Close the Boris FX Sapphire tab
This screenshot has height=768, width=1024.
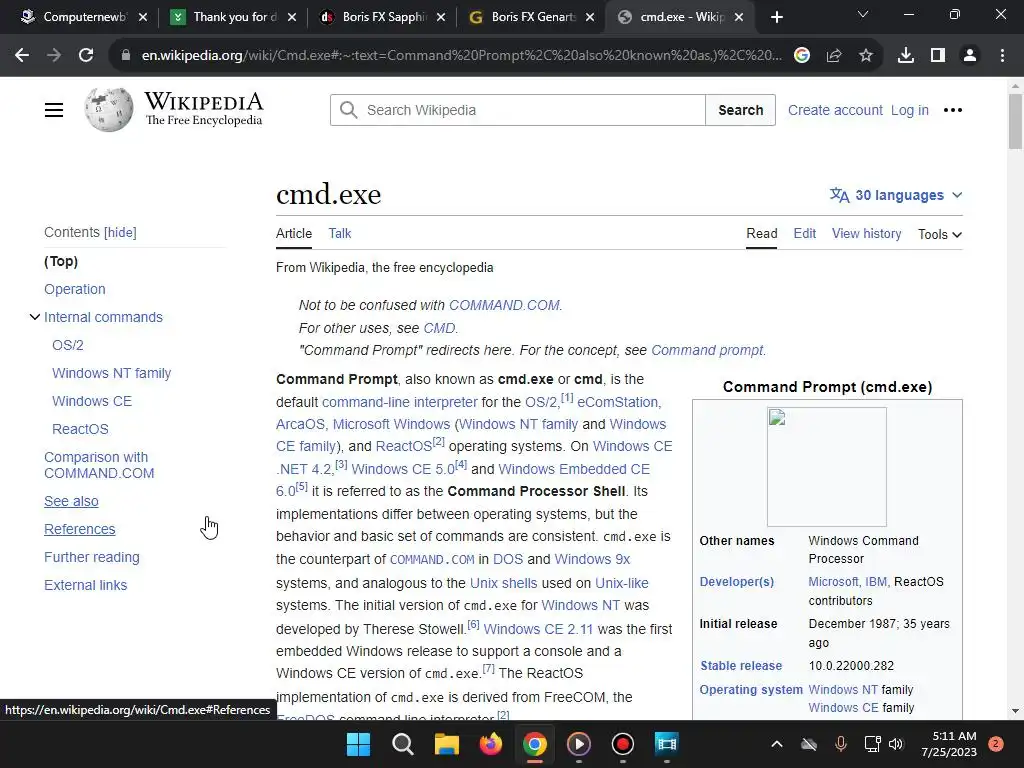tap(441, 17)
